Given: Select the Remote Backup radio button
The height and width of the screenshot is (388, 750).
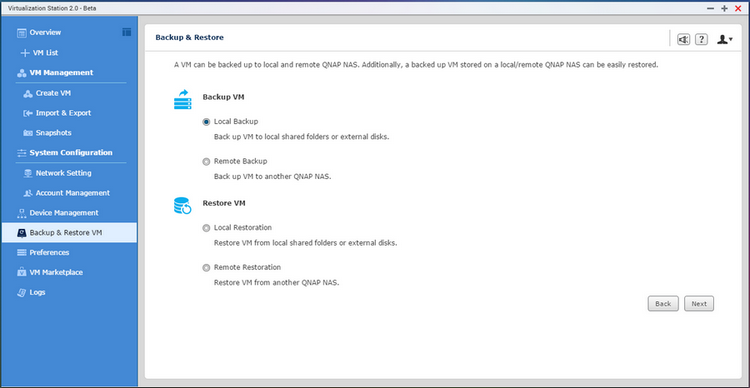Looking at the screenshot, I should pos(206,162).
